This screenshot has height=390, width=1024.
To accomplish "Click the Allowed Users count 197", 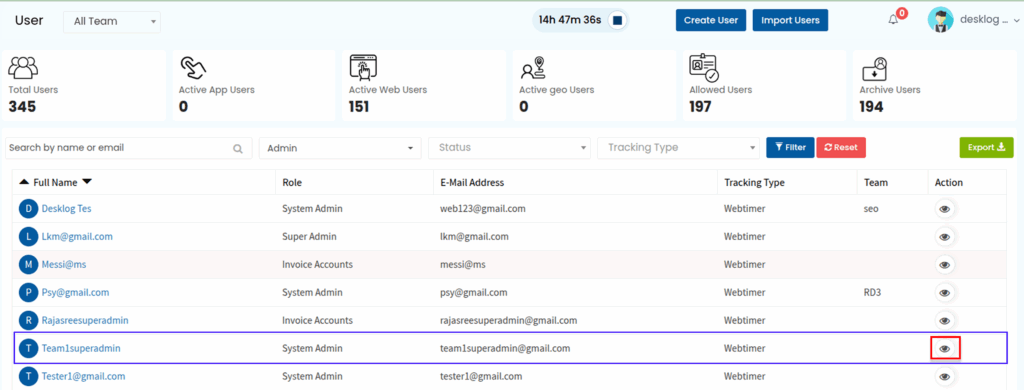I will [x=700, y=106].
